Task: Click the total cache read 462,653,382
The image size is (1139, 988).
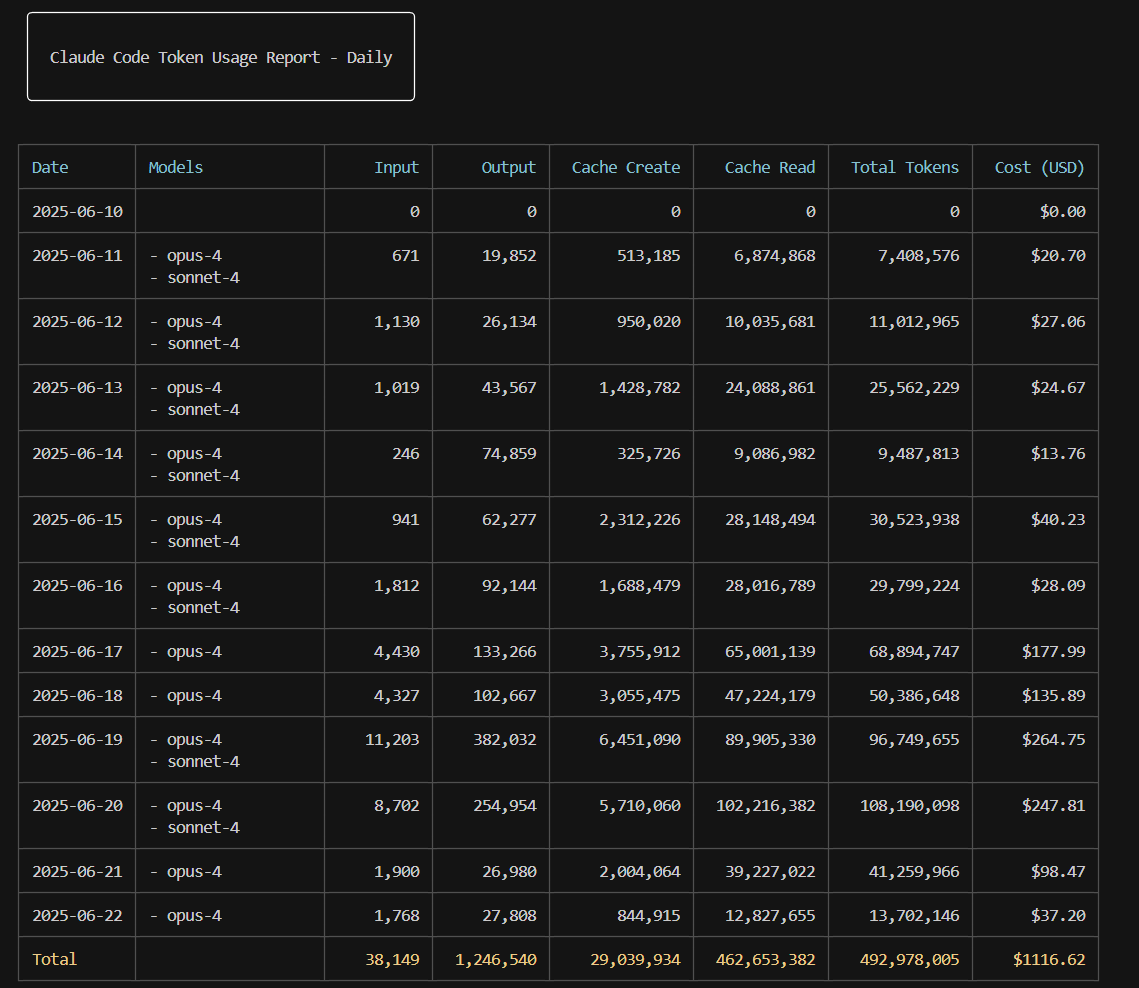Action: coord(765,959)
